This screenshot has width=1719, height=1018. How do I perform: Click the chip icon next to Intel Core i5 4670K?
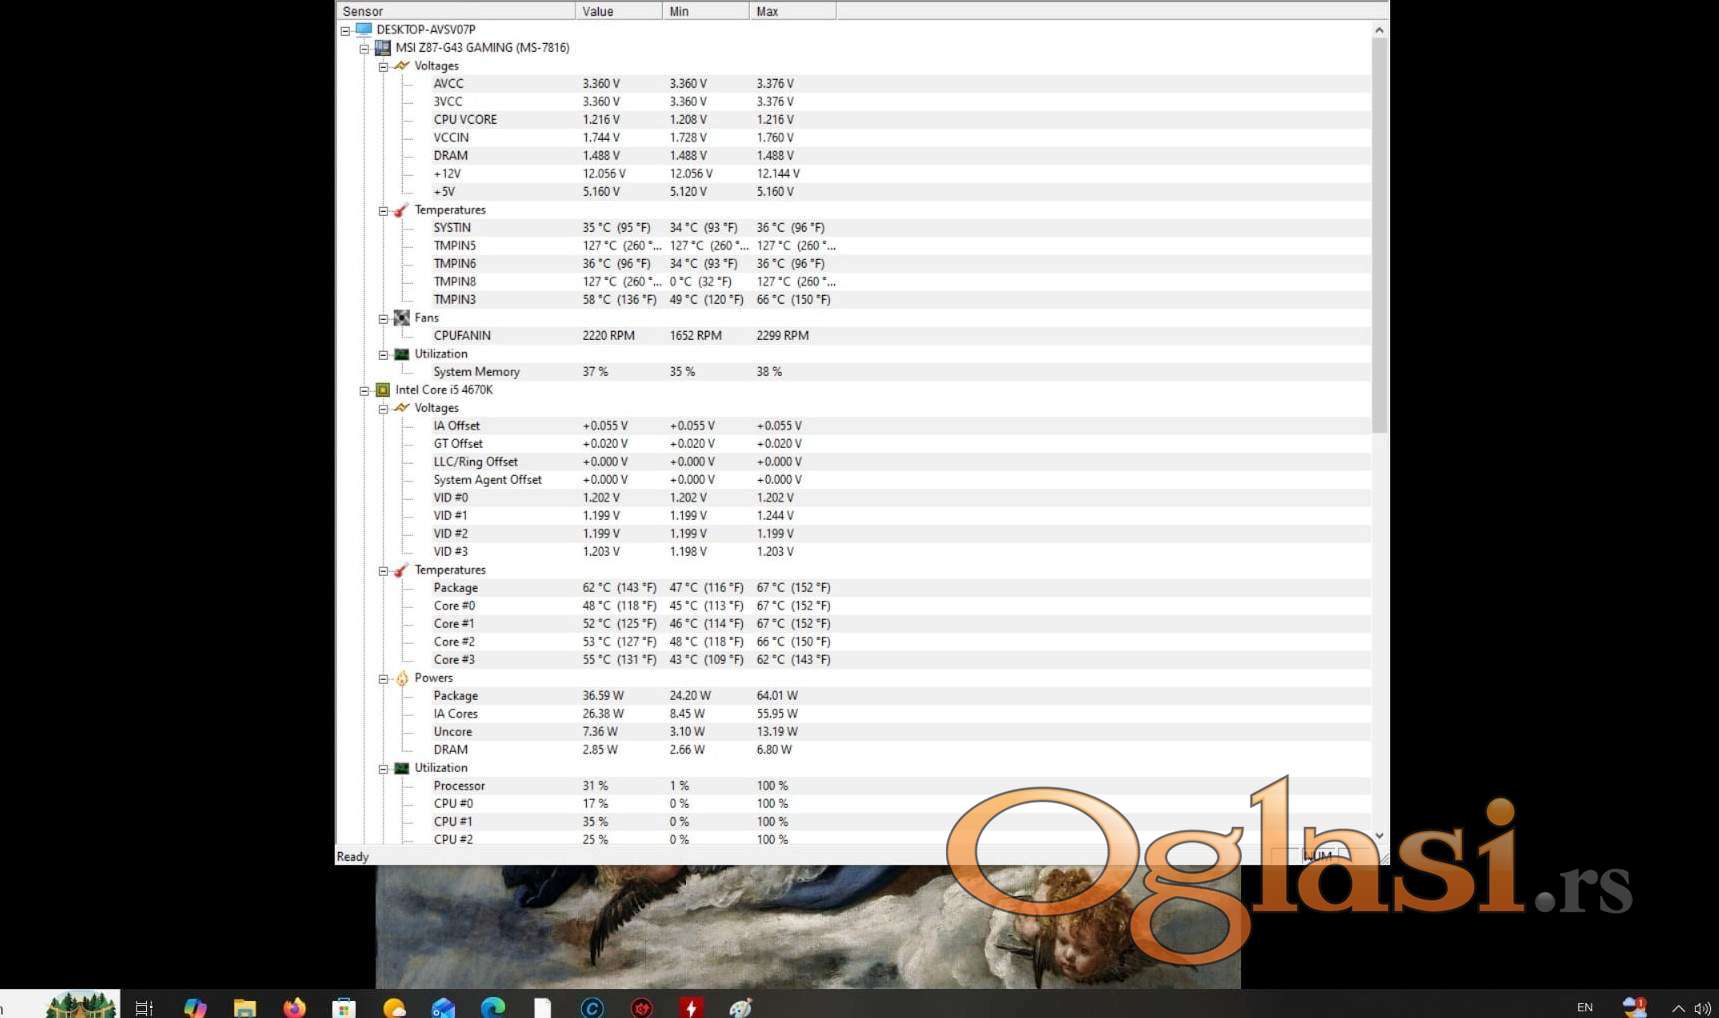pyautogui.click(x=382, y=390)
